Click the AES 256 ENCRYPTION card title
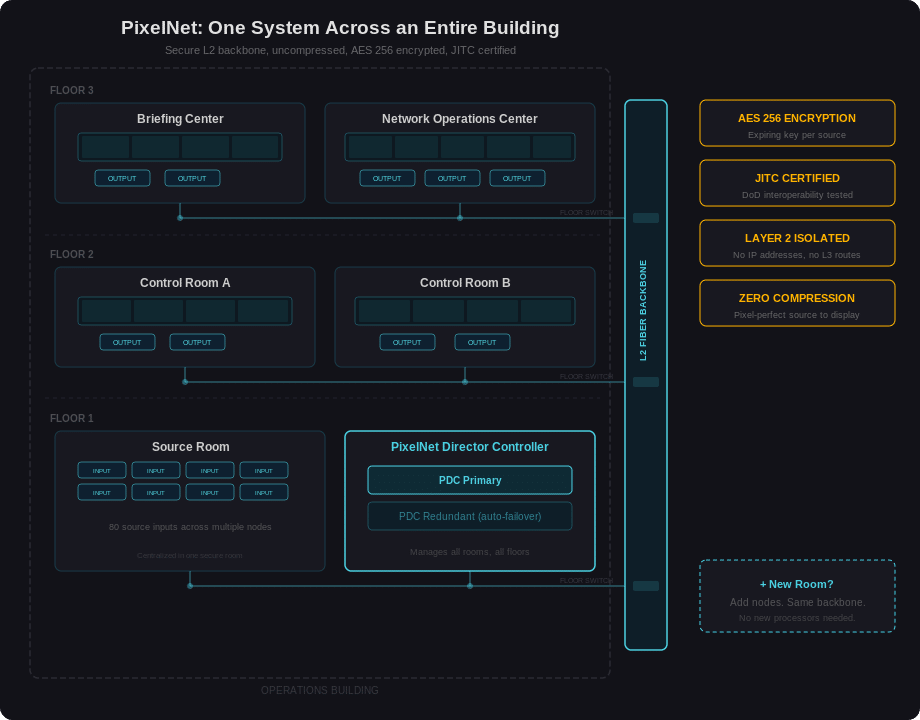Viewport: 920px width, 720px height. pyautogui.click(x=797, y=118)
